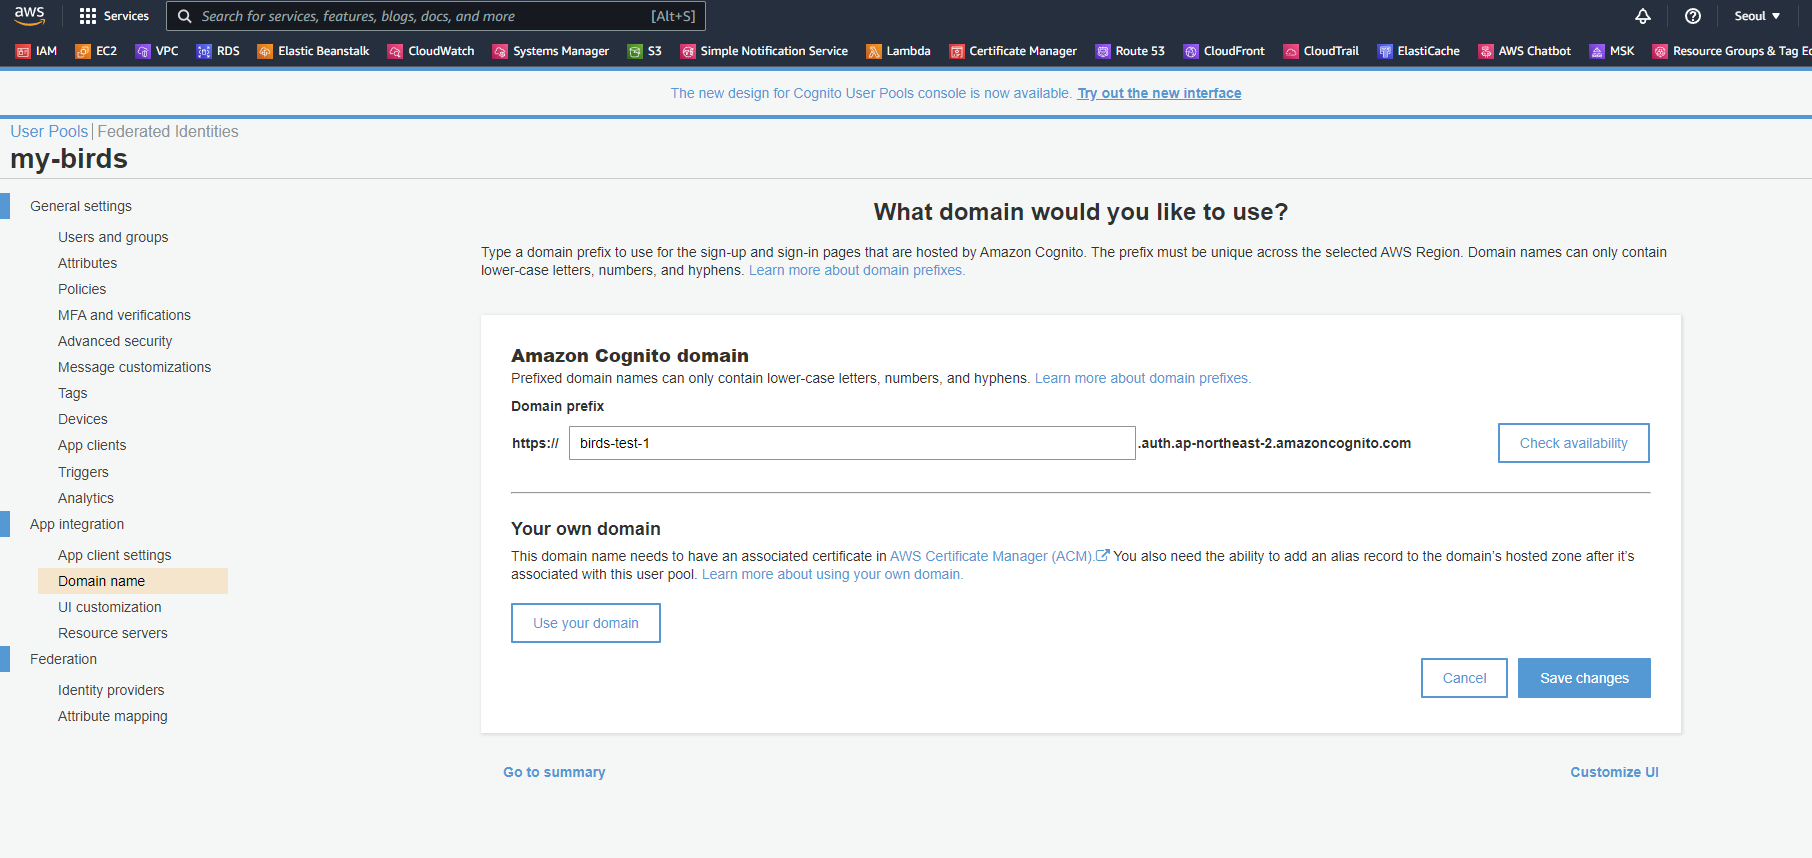
Task: Open Route 53 shortcut
Action: coord(1130,51)
